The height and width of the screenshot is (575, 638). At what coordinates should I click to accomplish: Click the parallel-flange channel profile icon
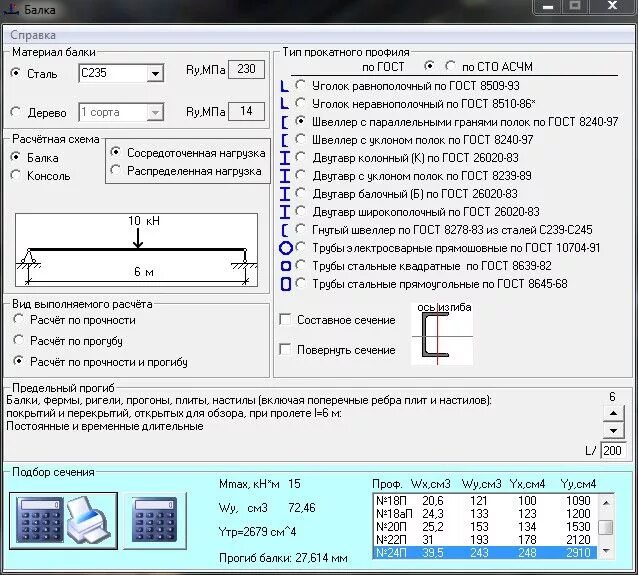285,122
